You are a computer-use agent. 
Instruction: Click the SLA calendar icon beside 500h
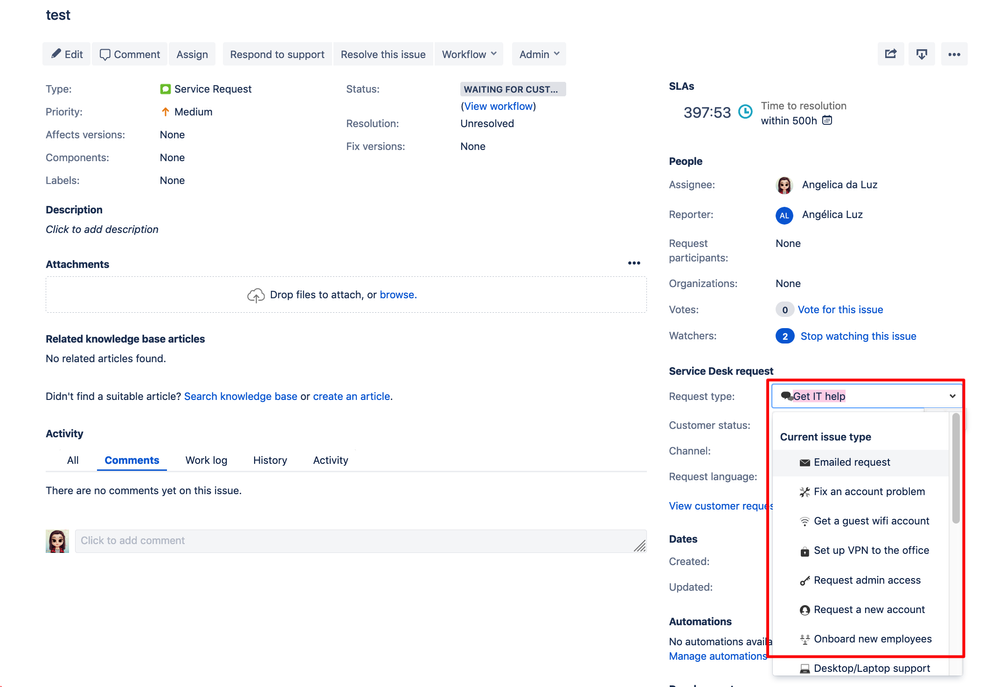(827, 120)
